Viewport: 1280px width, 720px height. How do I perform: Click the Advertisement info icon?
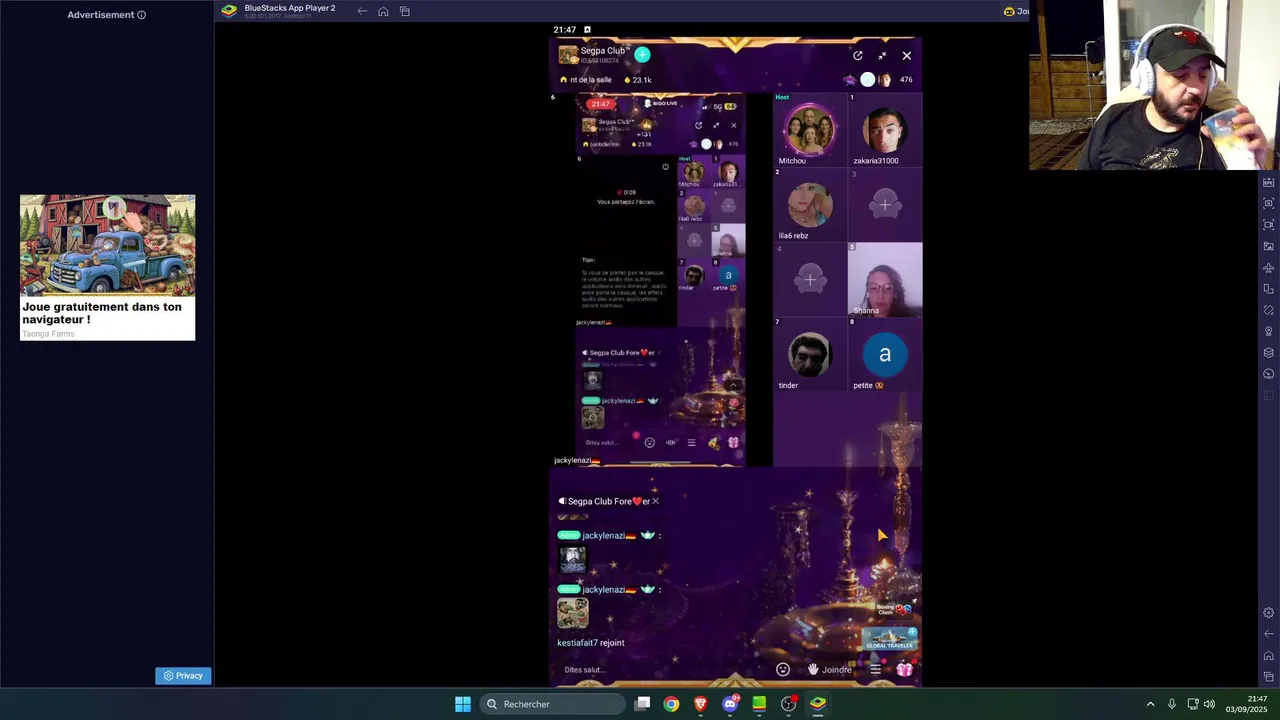[141, 15]
